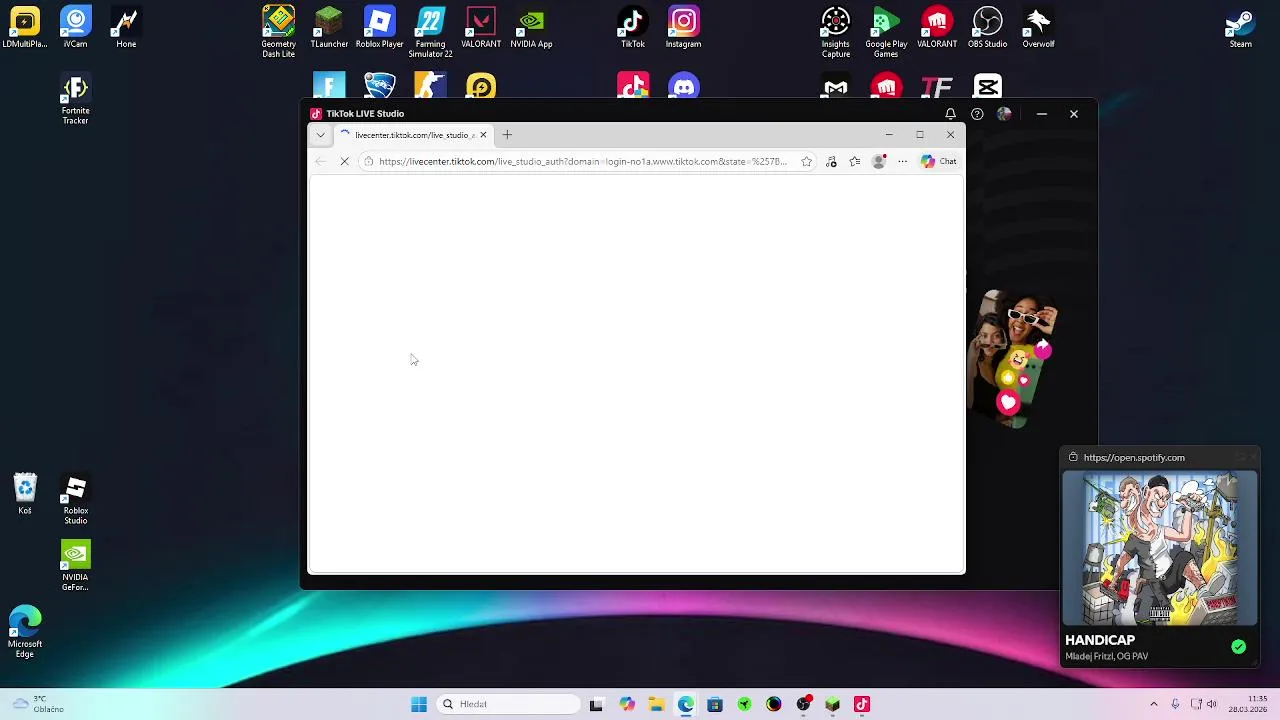This screenshot has height=720, width=1280.
Task: Open Fortnite Tracker desktop icon
Action: click(x=75, y=99)
